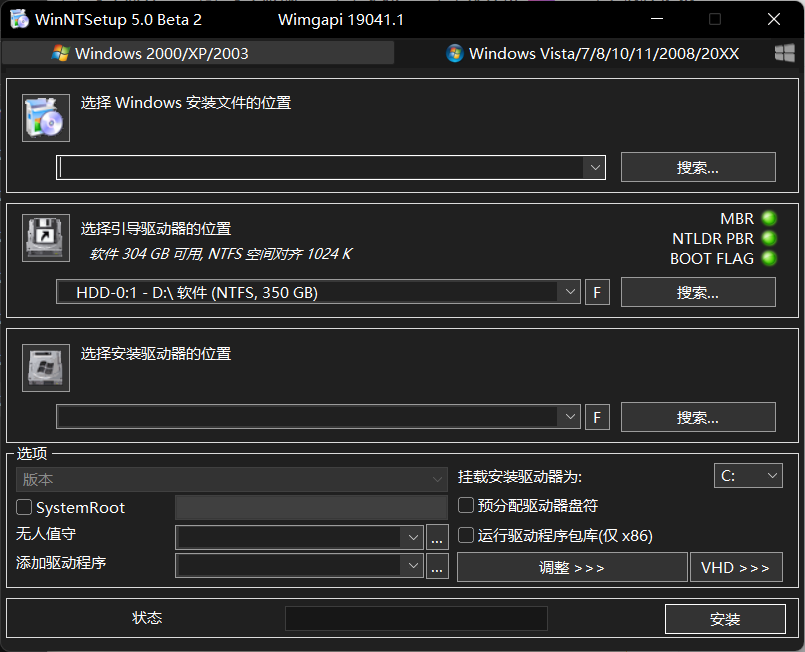Open the HDD-0:1 D:\ boot drive dropdown
Image resolution: width=805 pixels, height=652 pixels.
(x=570, y=292)
